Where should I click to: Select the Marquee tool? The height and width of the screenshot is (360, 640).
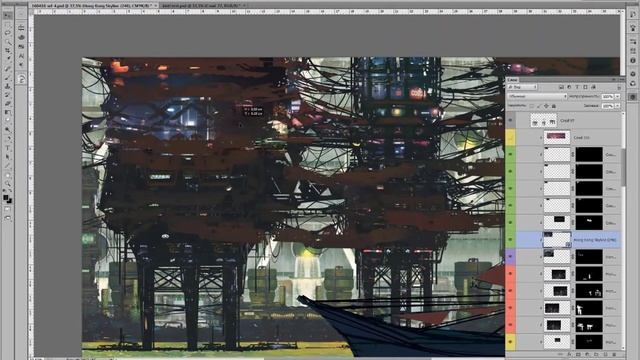coord(8,24)
